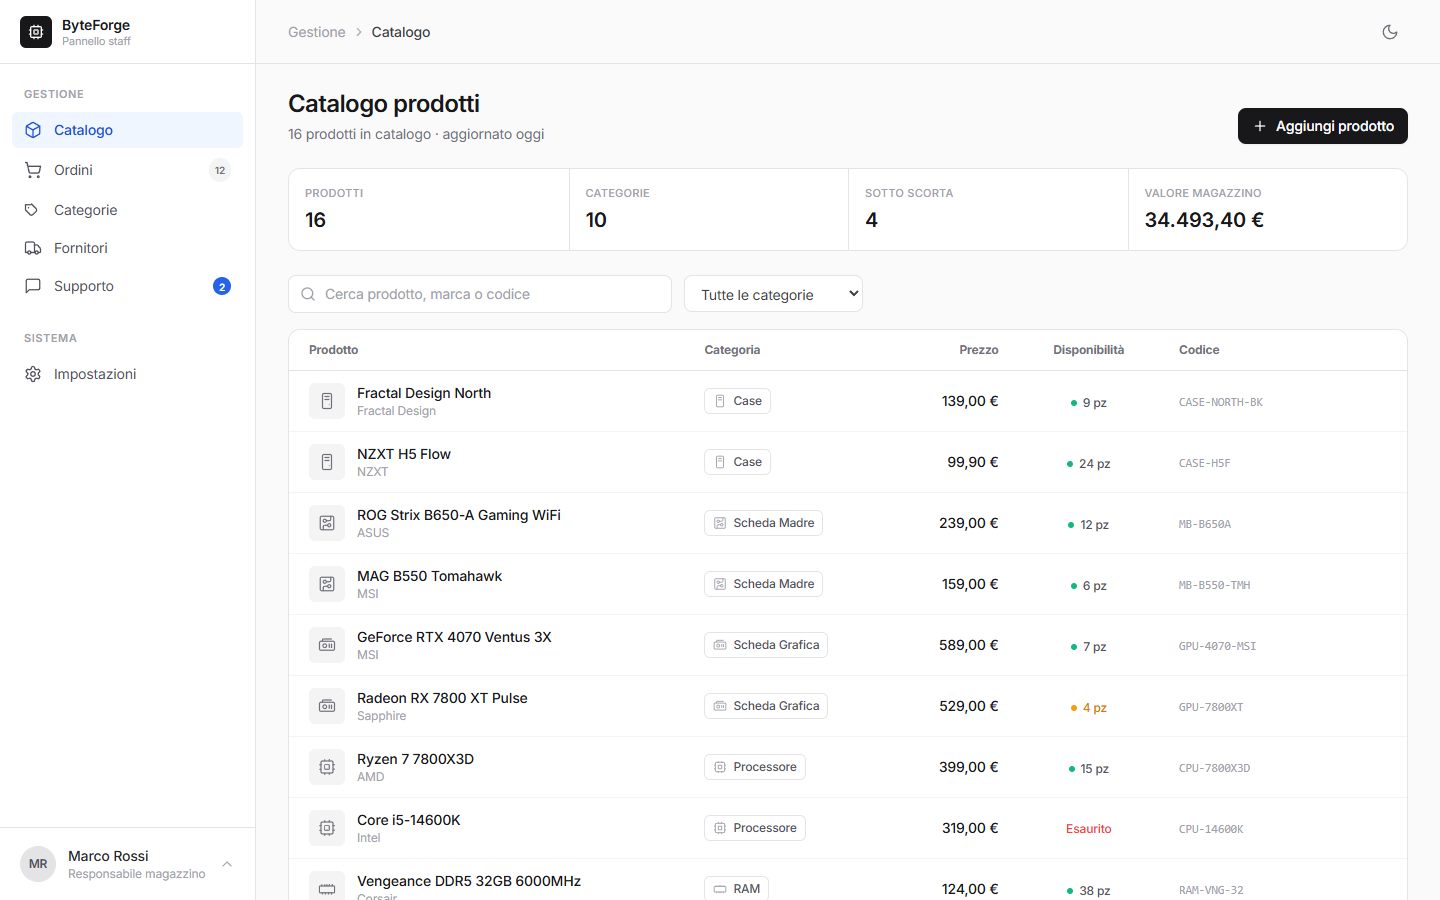
Task: Toggle dark mode moon icon
Action: [x=1390, y=32]
